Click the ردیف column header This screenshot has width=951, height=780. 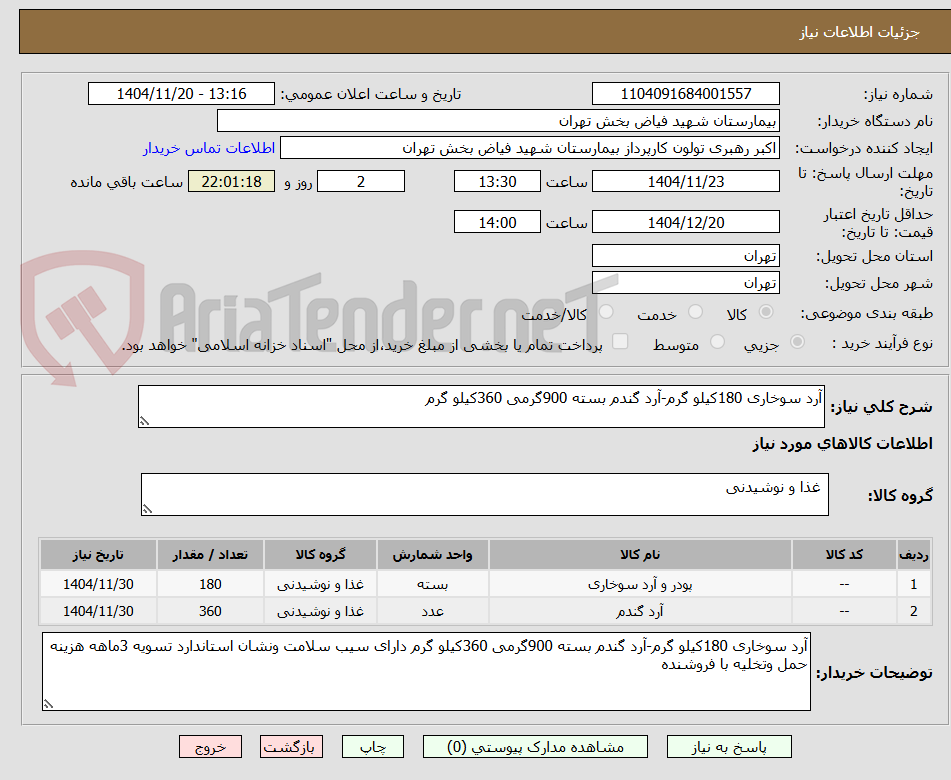pyautogui.click(x=913, y=554)
